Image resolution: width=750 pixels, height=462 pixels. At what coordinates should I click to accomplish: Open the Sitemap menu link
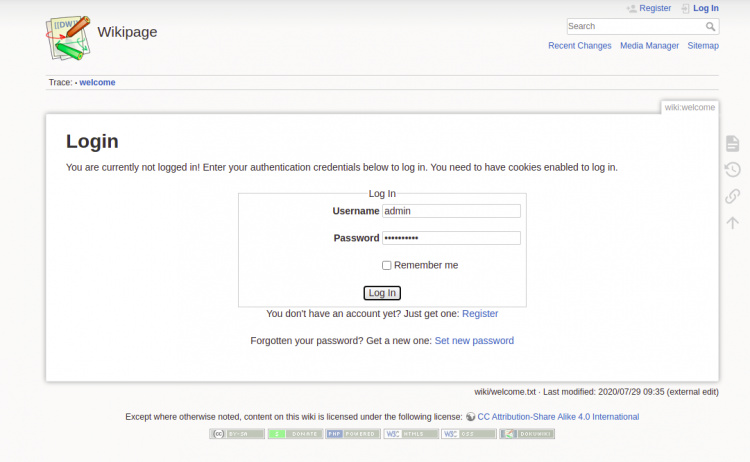[703, 46]
